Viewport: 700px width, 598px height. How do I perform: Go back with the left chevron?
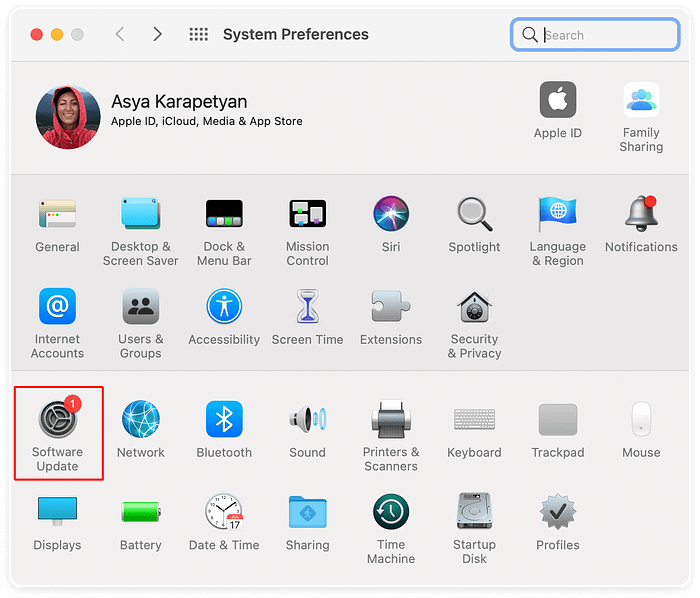pos(120,34)
